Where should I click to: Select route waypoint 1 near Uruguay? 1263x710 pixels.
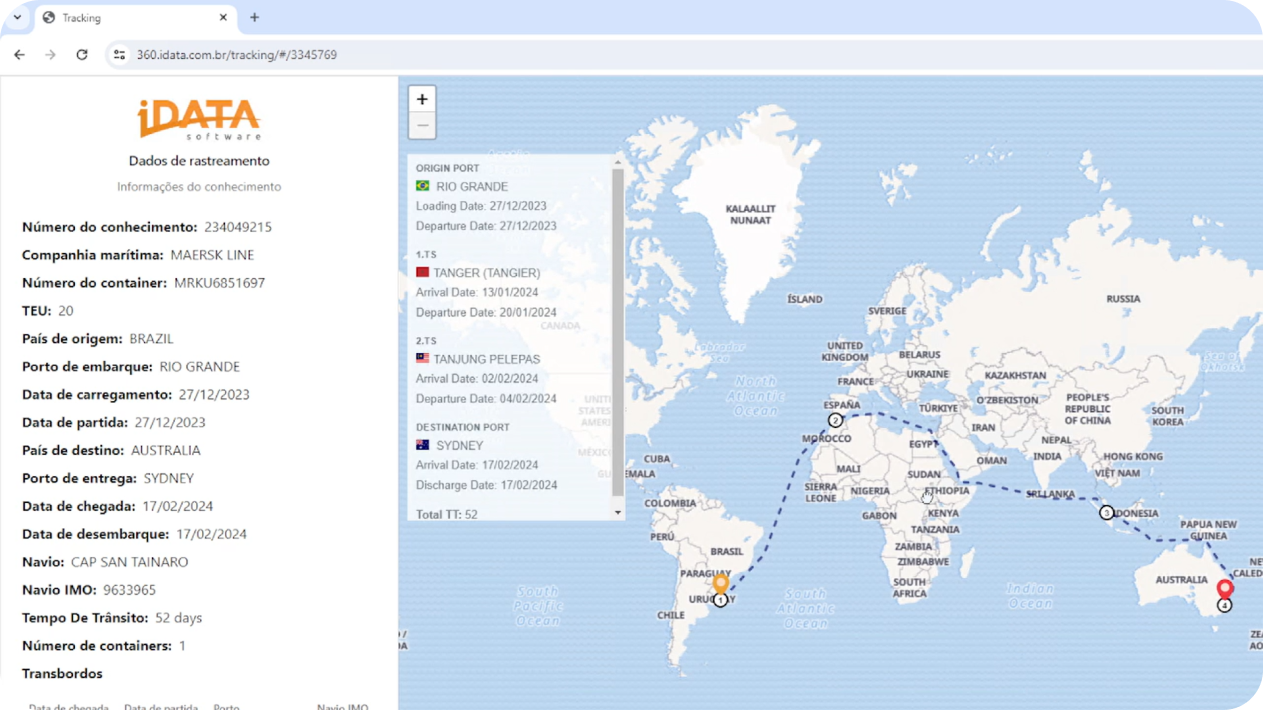[x=720, y=600]
